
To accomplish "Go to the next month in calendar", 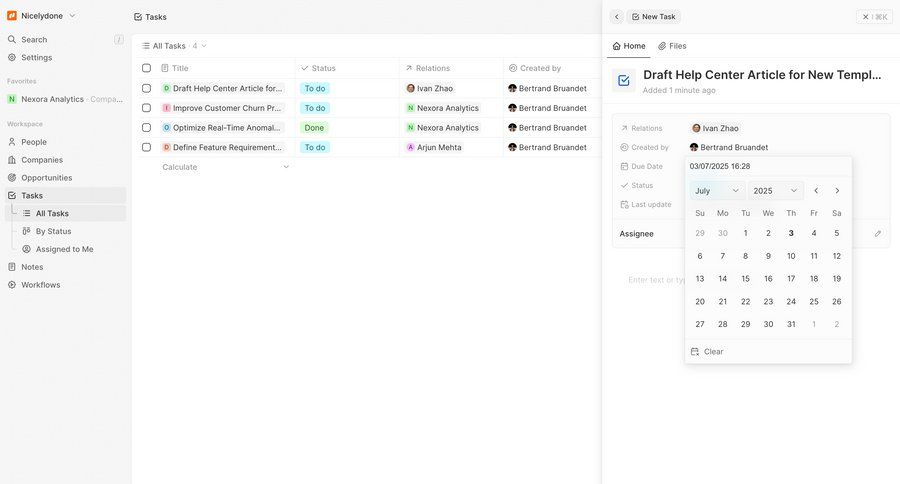I will coord(837,191).
